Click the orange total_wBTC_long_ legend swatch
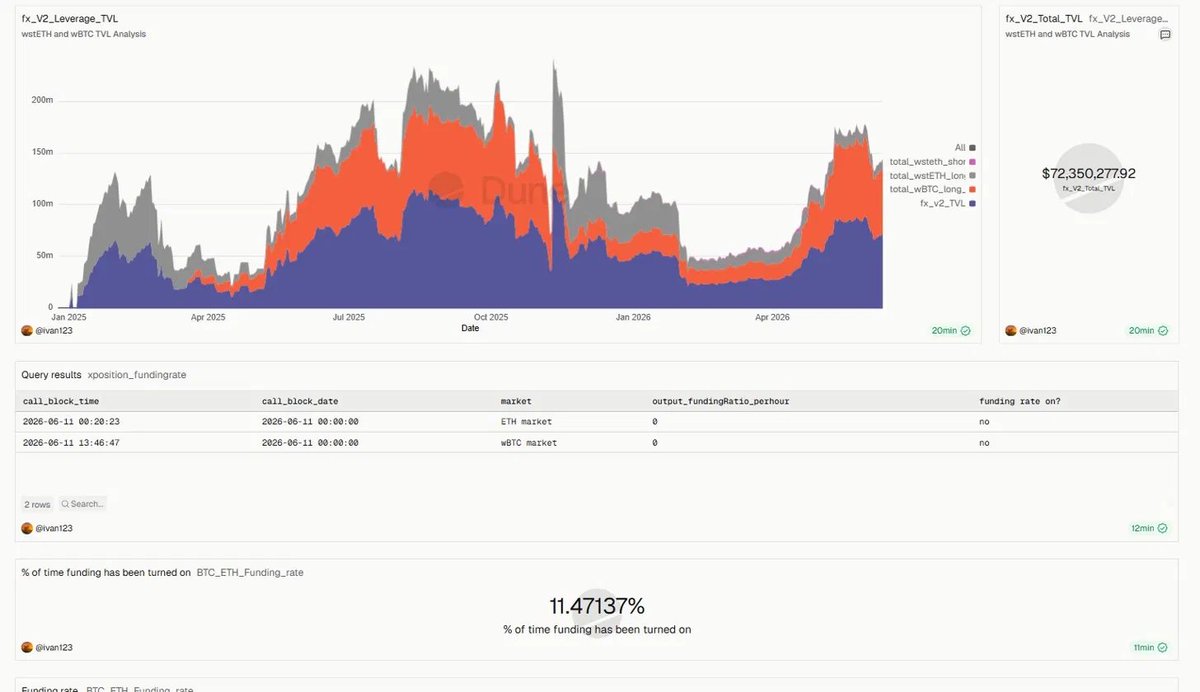1200x692 pixels. 972,189
